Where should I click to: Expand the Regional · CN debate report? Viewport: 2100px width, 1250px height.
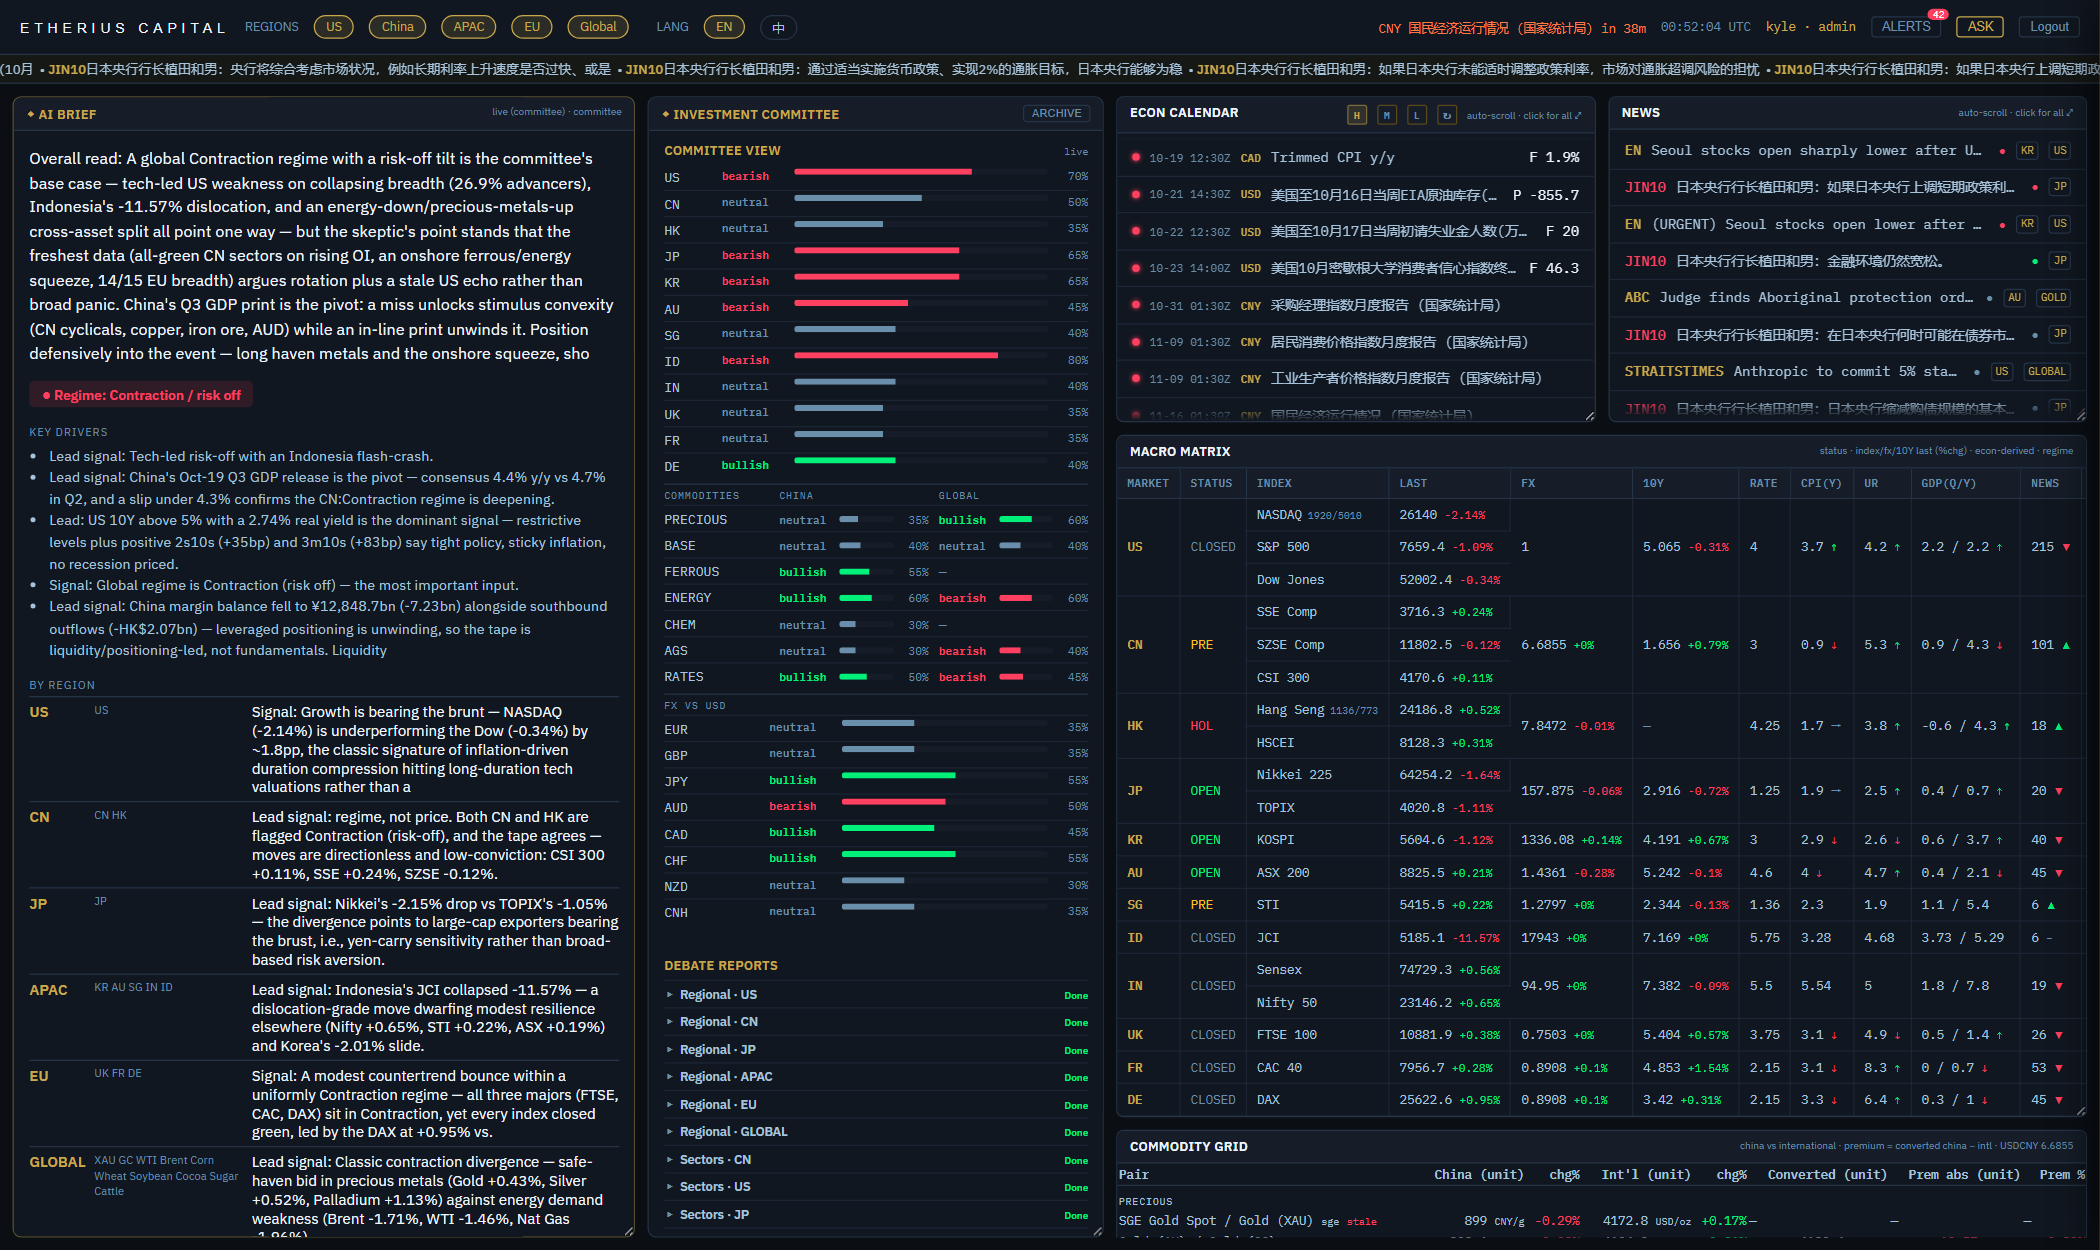tap(877, 1022)
